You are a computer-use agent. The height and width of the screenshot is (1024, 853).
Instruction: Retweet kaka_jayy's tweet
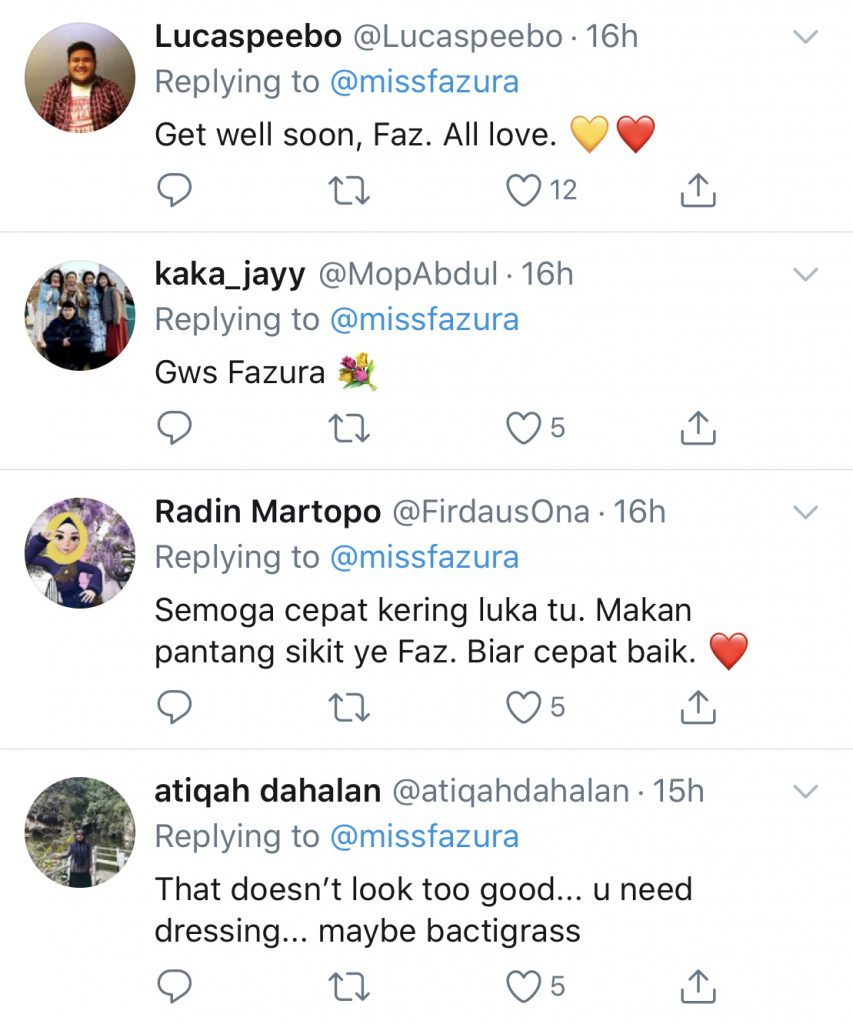[x=350, y=428]
